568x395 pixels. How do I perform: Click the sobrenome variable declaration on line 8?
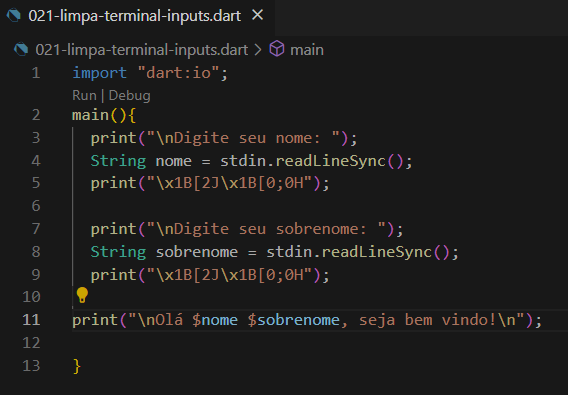pyautogui.click(x=197, y=252)
